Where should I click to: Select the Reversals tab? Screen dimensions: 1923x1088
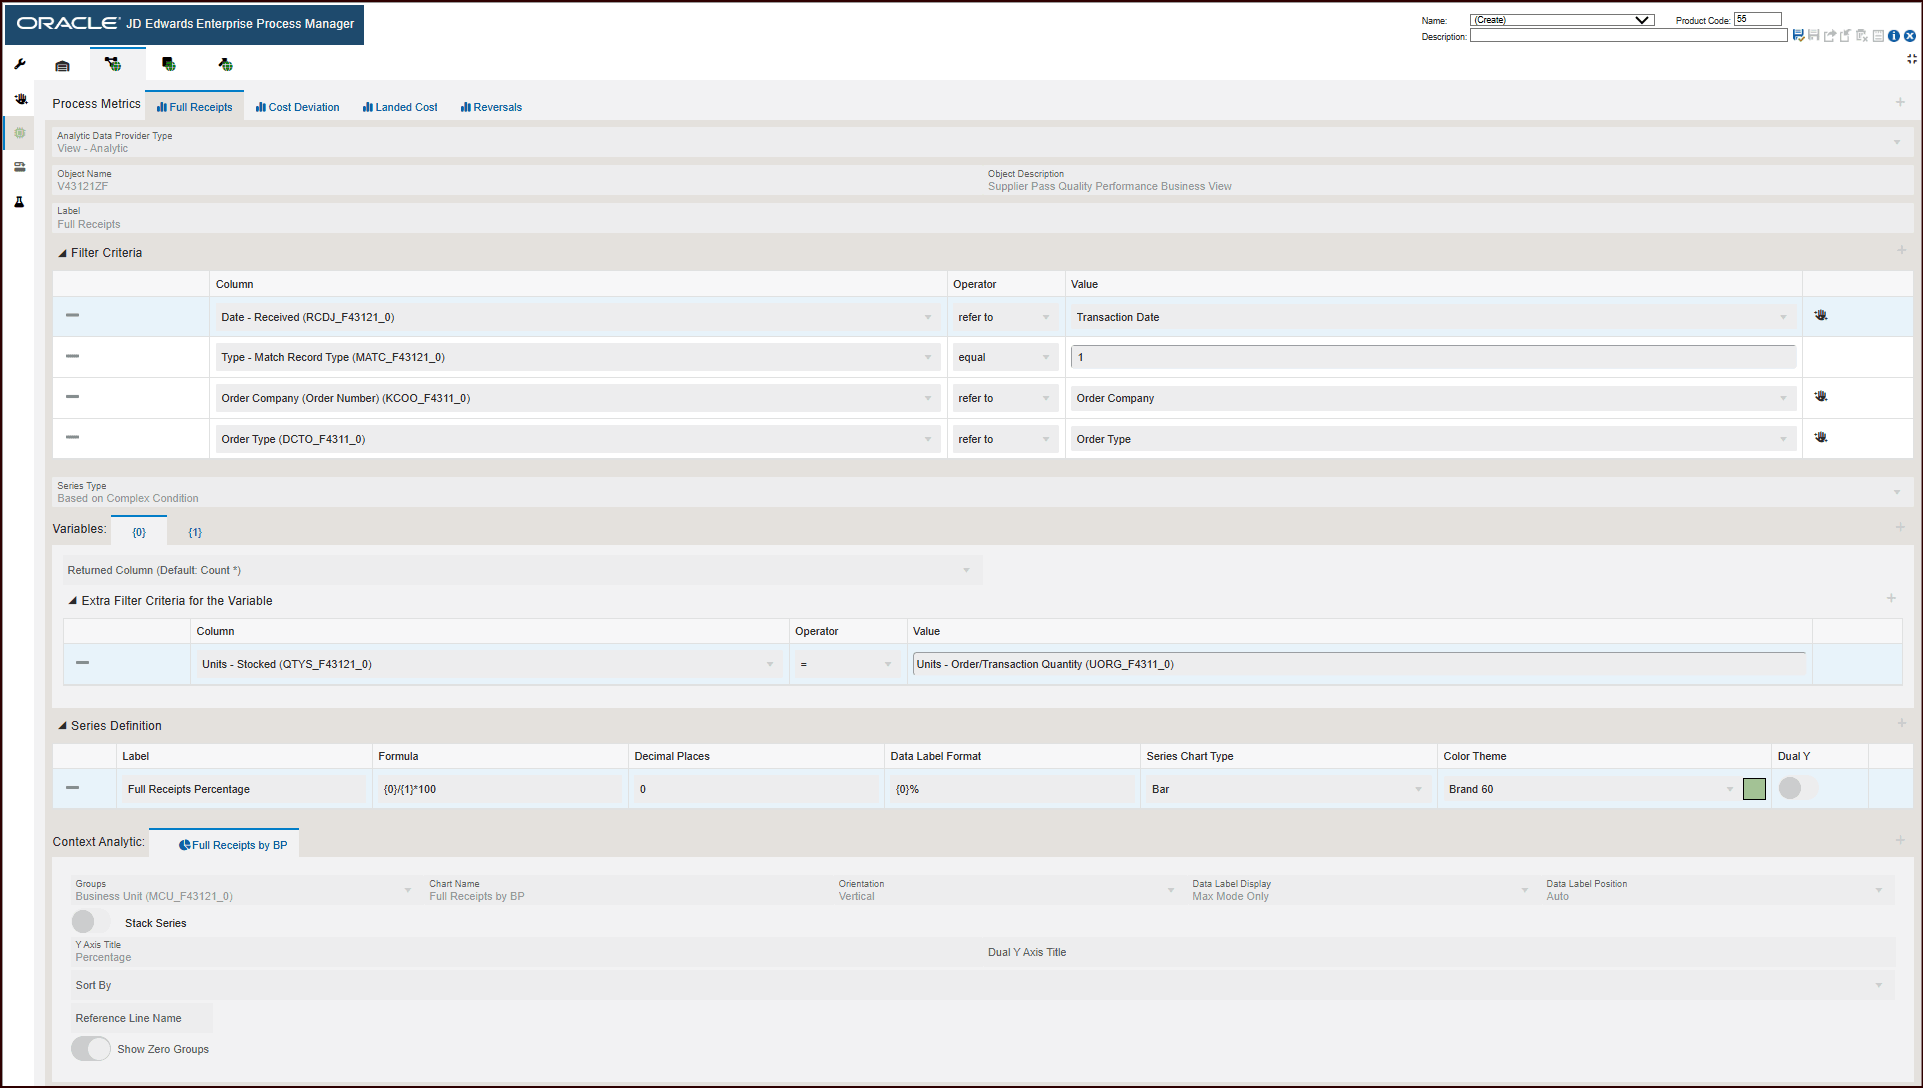491,106
